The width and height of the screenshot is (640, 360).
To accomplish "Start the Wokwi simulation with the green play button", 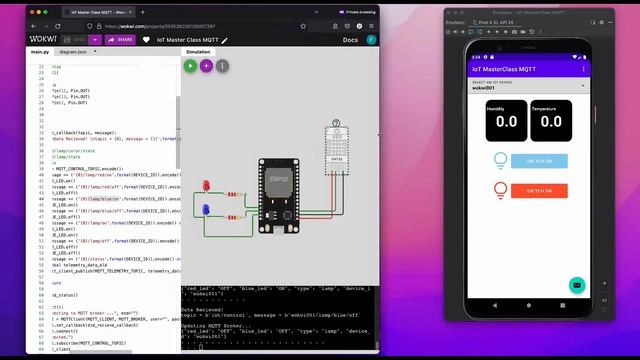I will [190, 66].
